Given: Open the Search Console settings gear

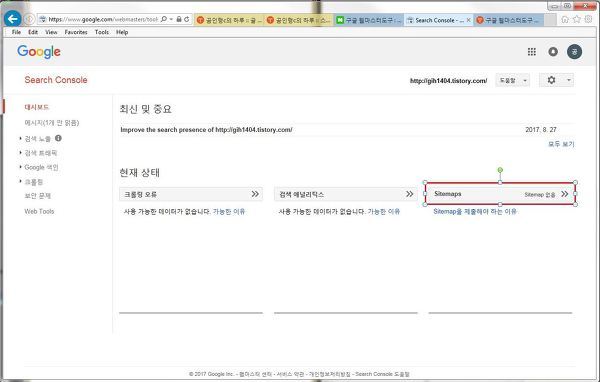Looking at the screenshot, I should click(551, 80).
